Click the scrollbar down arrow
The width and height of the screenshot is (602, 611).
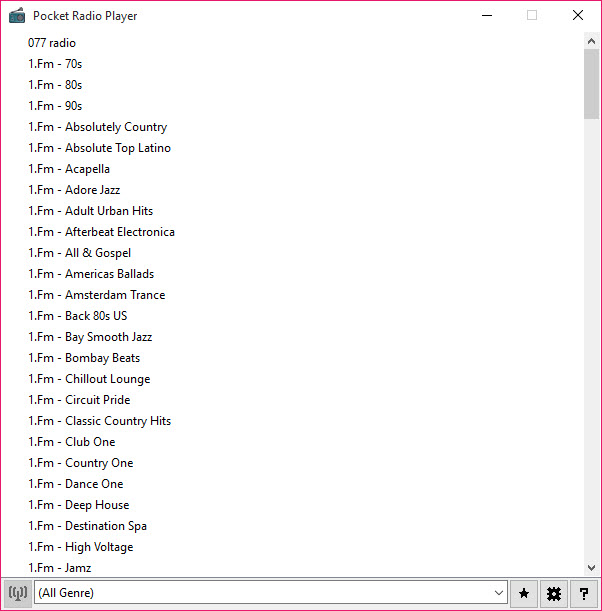coord(591,568)
